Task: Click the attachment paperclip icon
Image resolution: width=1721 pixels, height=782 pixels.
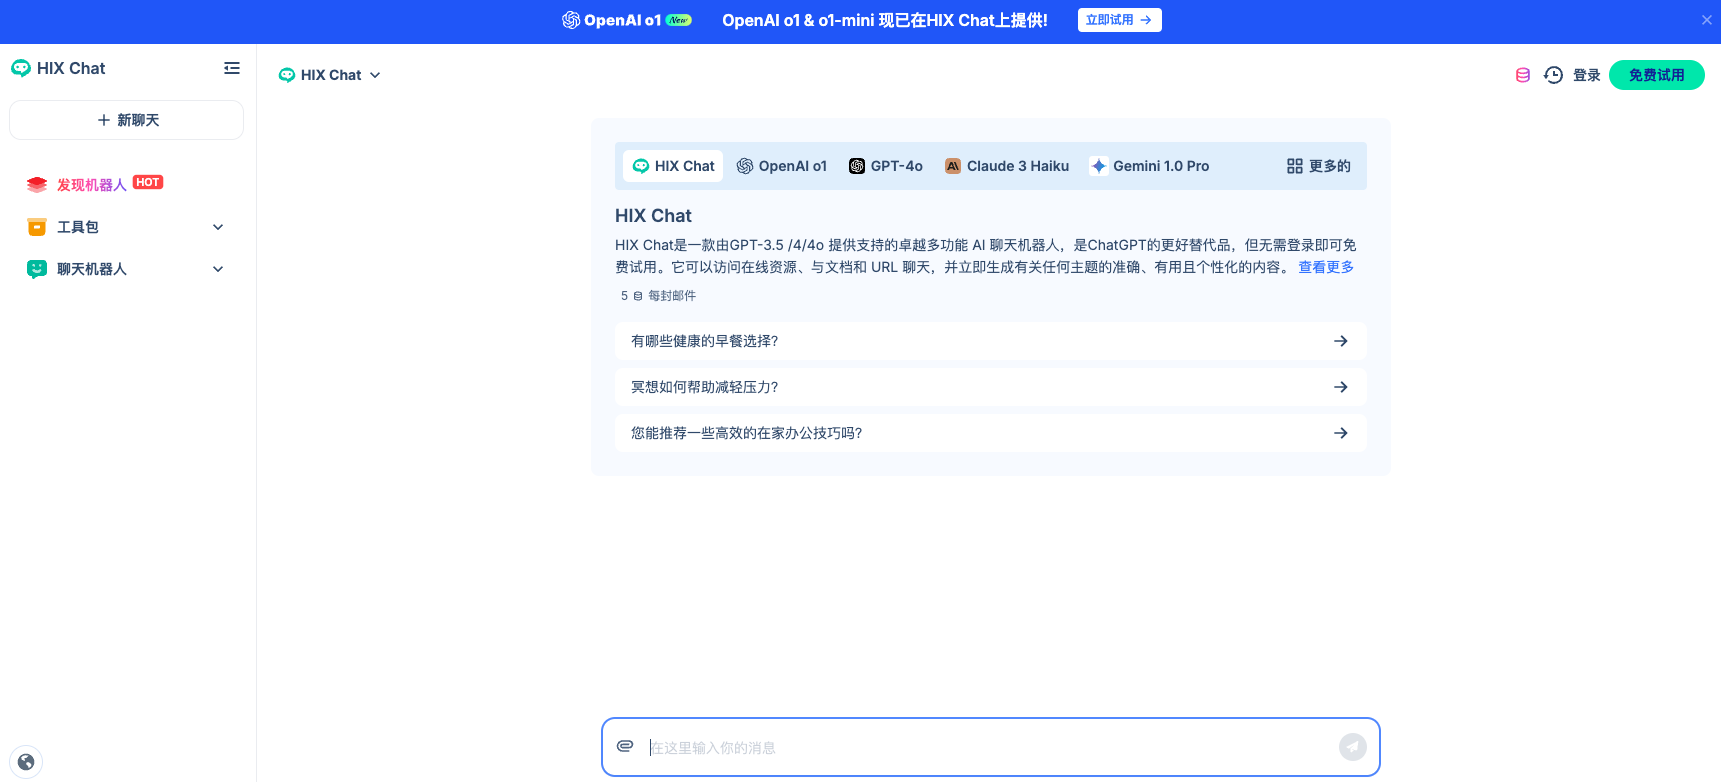Action: pos(625,746)
